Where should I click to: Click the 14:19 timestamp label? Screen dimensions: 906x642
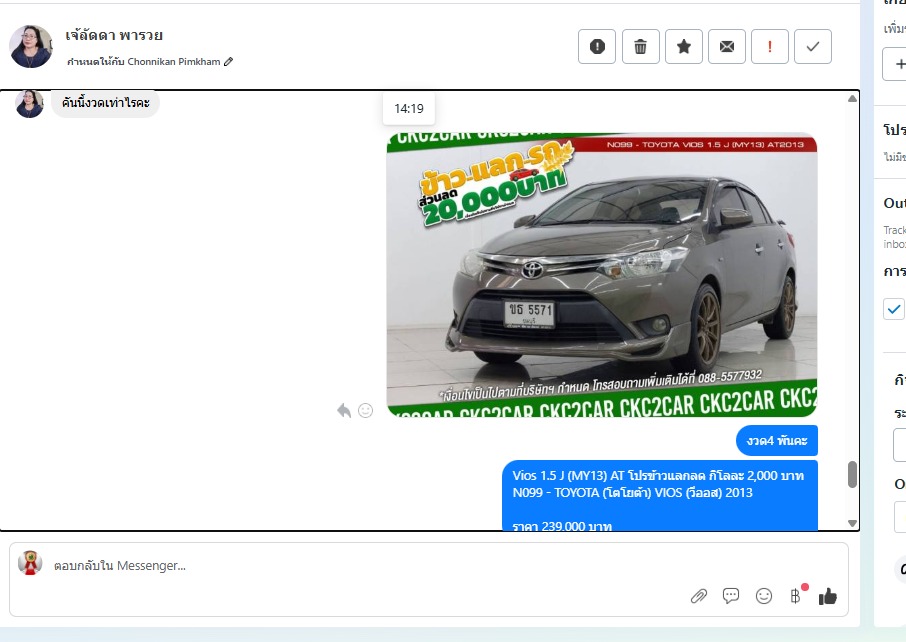click(x=409, y=109)
